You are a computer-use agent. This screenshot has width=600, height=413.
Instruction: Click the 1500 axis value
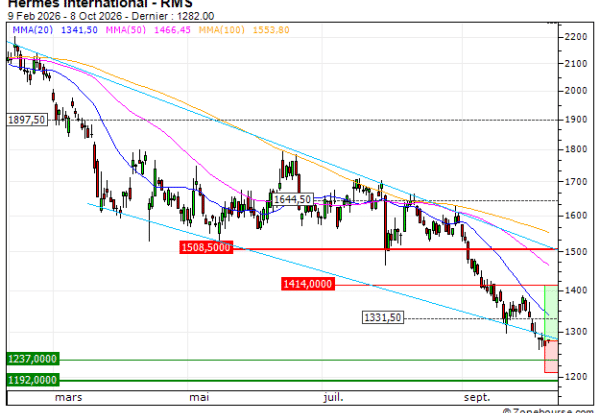tap(576, 252)
